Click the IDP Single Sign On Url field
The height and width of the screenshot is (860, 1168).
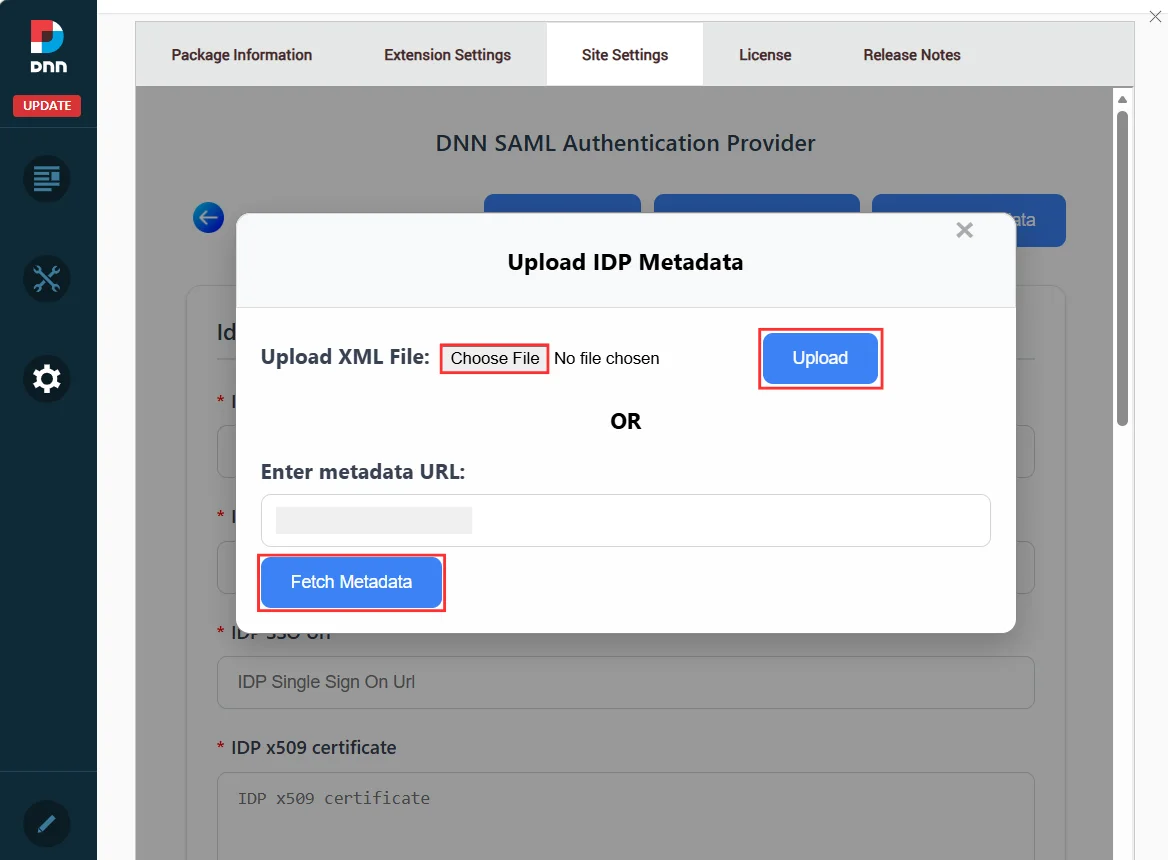point(626,682)
